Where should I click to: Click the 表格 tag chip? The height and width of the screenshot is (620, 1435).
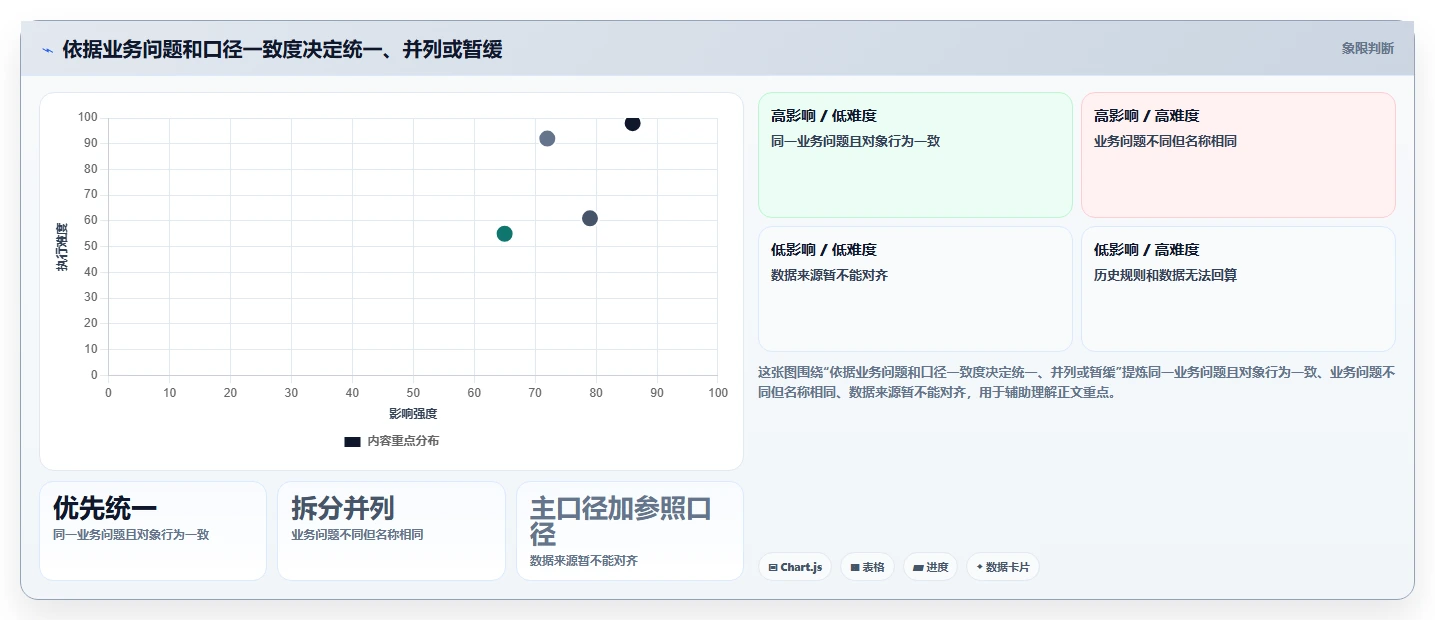867,567
